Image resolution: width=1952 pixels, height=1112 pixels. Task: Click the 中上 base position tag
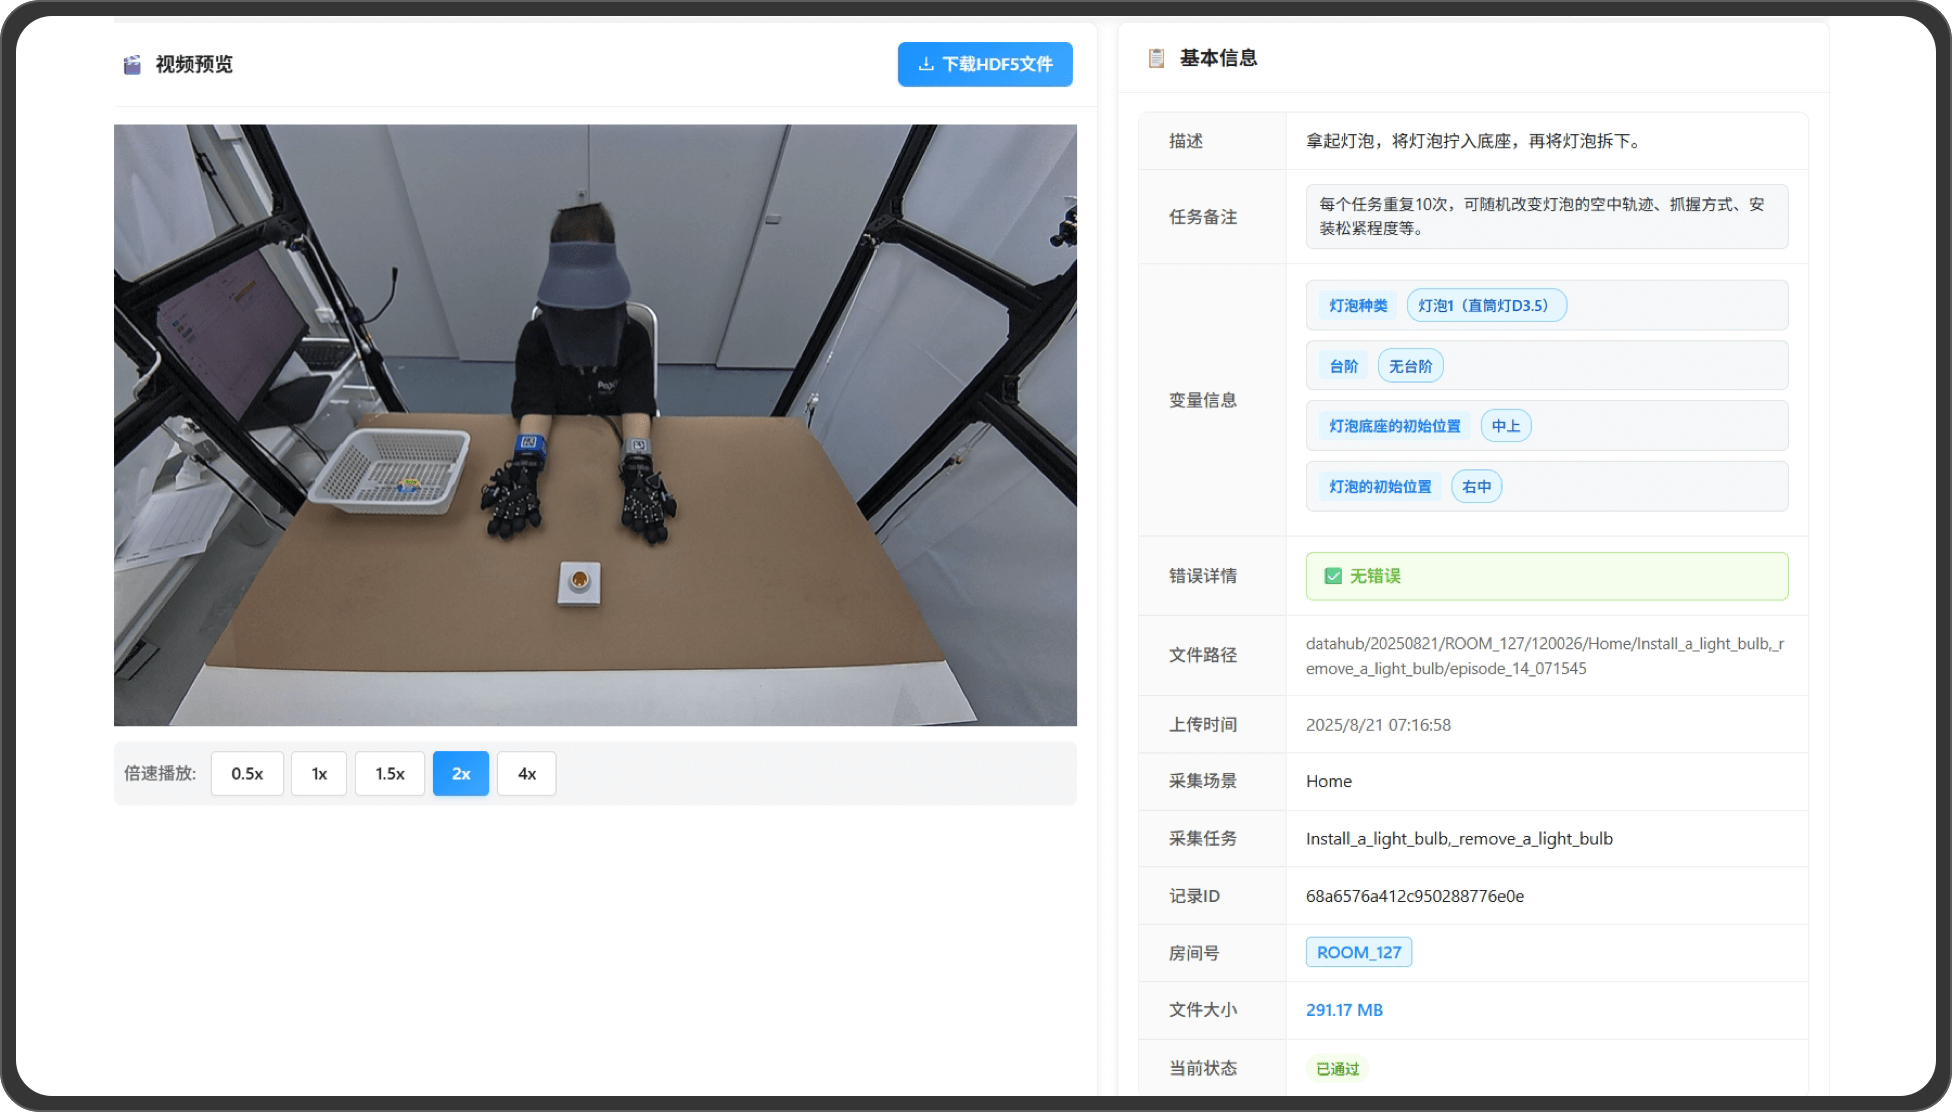(1505, 426)
